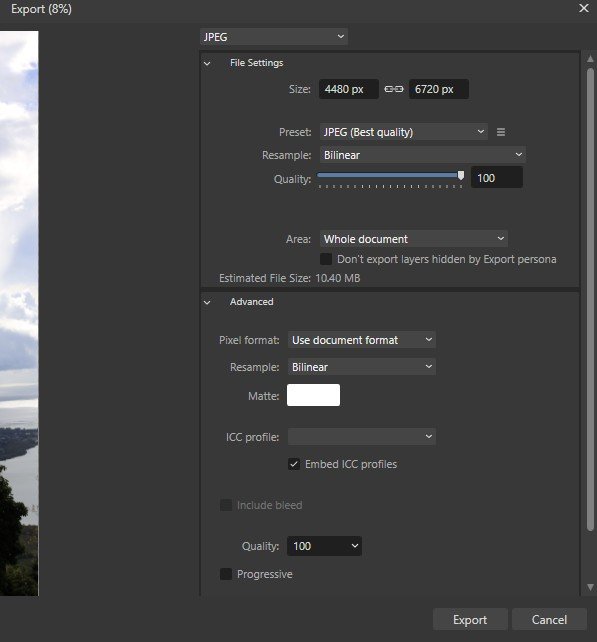This screenshot has width=597, height=642.
Task: Collapse the Advanced section chevron
Action: click(x=207, y=303)
